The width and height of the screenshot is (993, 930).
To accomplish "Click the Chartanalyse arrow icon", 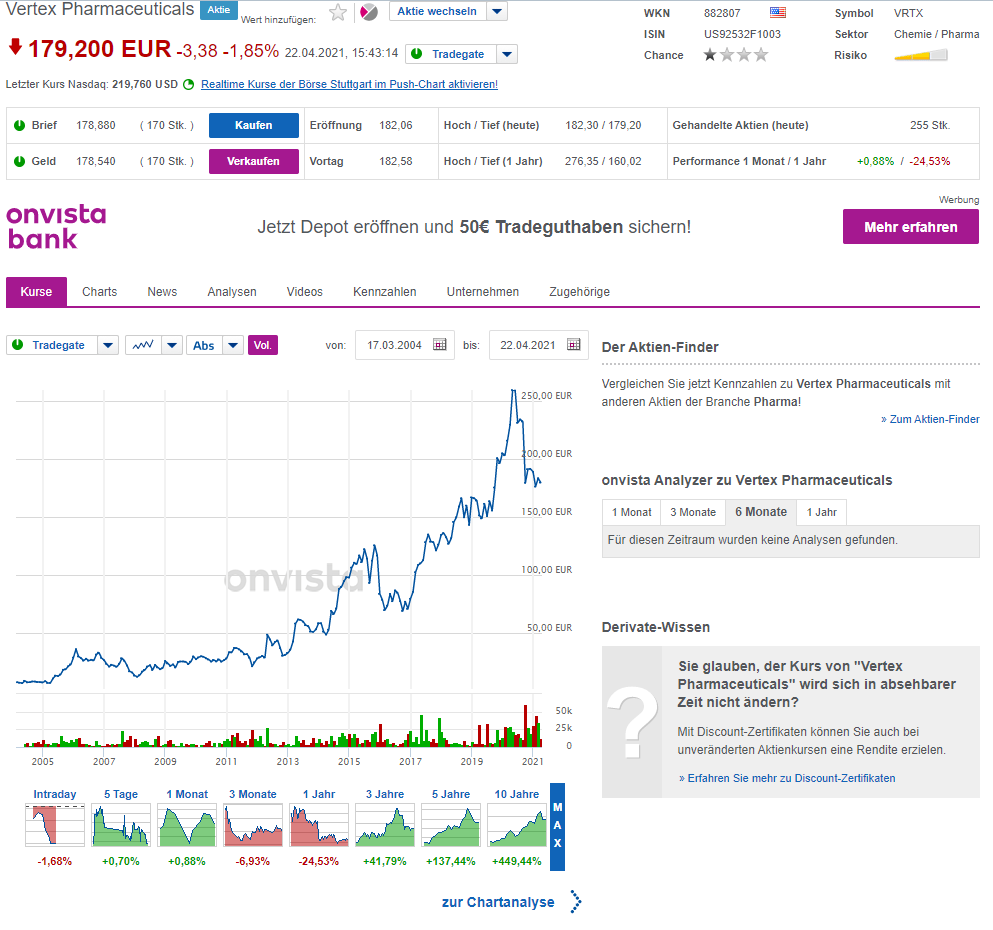I will 575,902.
